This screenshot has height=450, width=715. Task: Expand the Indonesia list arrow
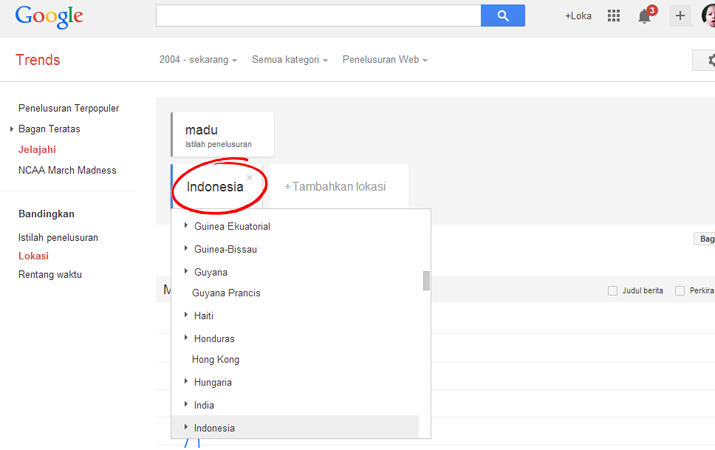click(186, 427)
